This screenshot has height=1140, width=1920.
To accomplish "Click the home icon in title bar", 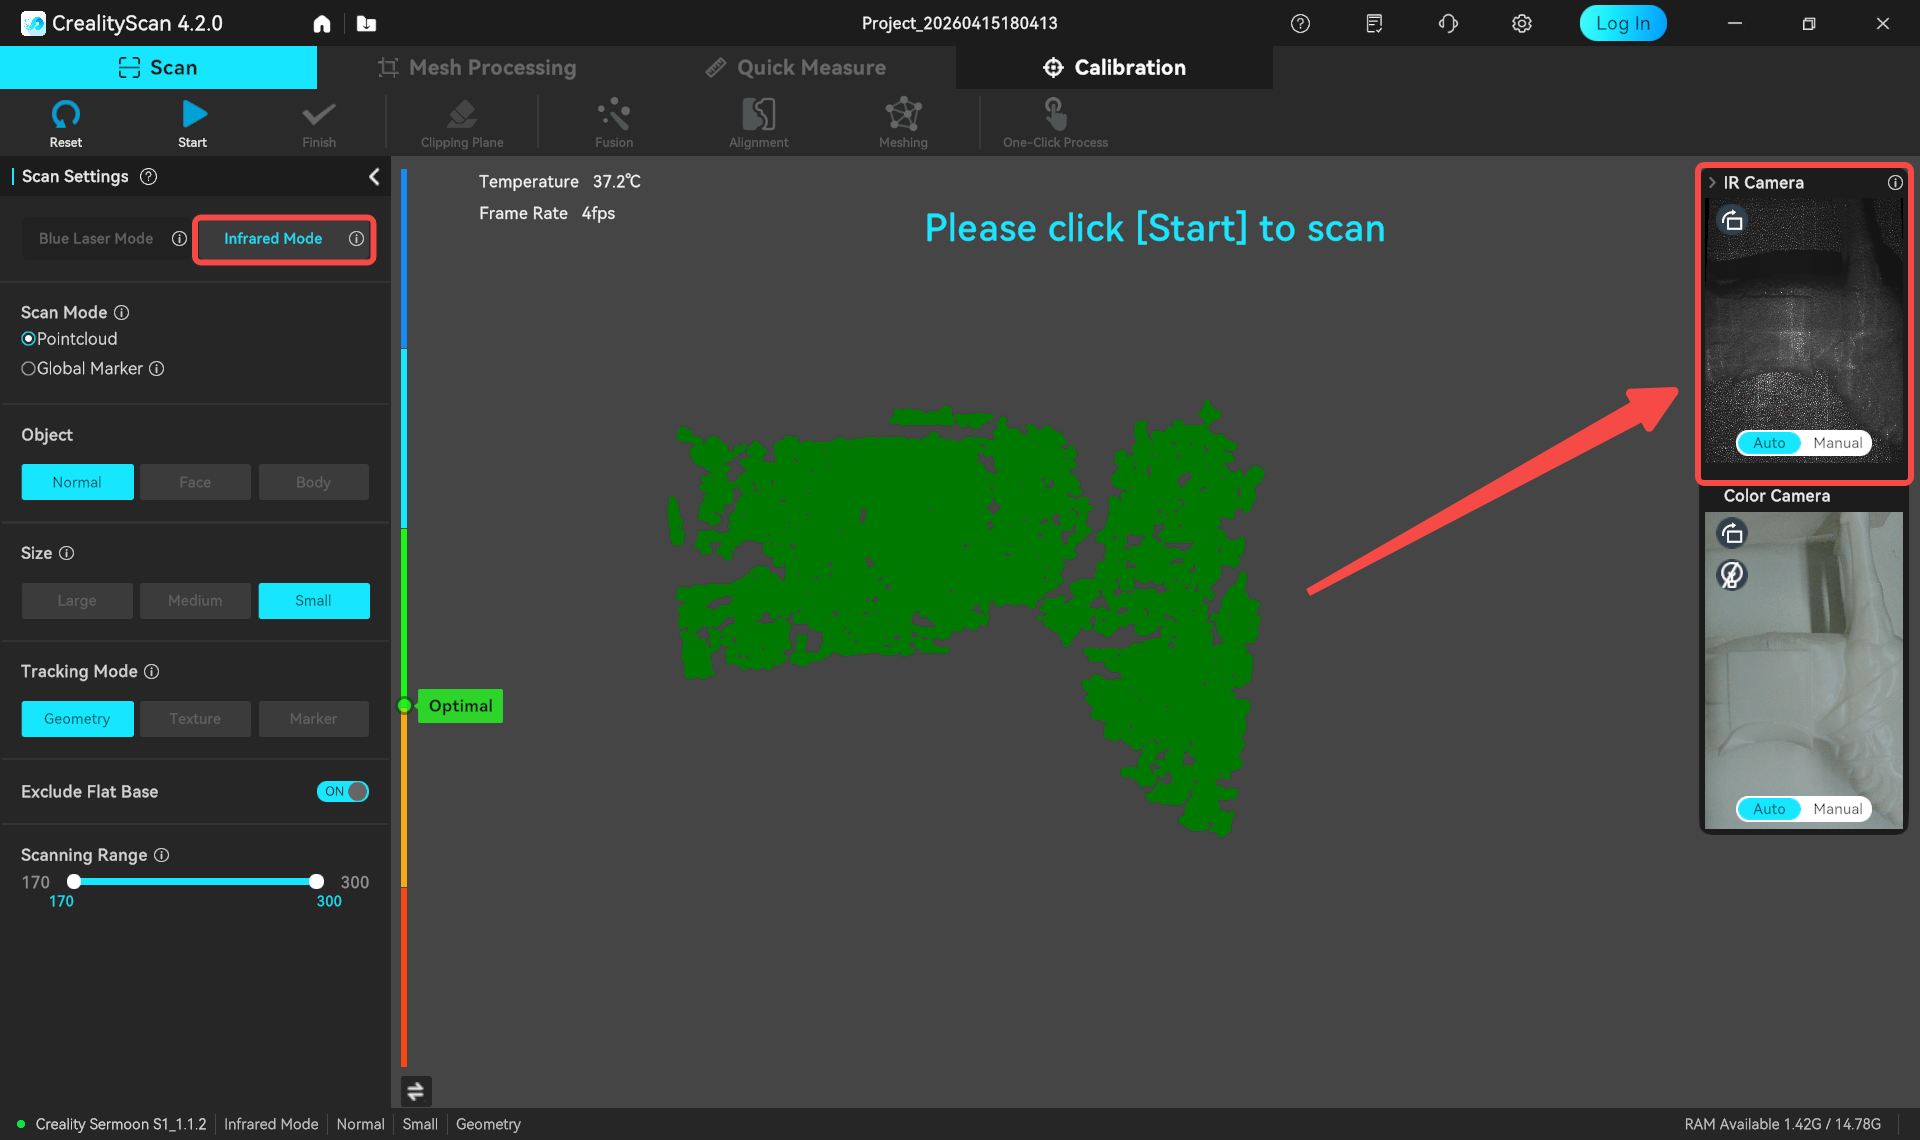I will pyautogui.click(x=321, y=23).
